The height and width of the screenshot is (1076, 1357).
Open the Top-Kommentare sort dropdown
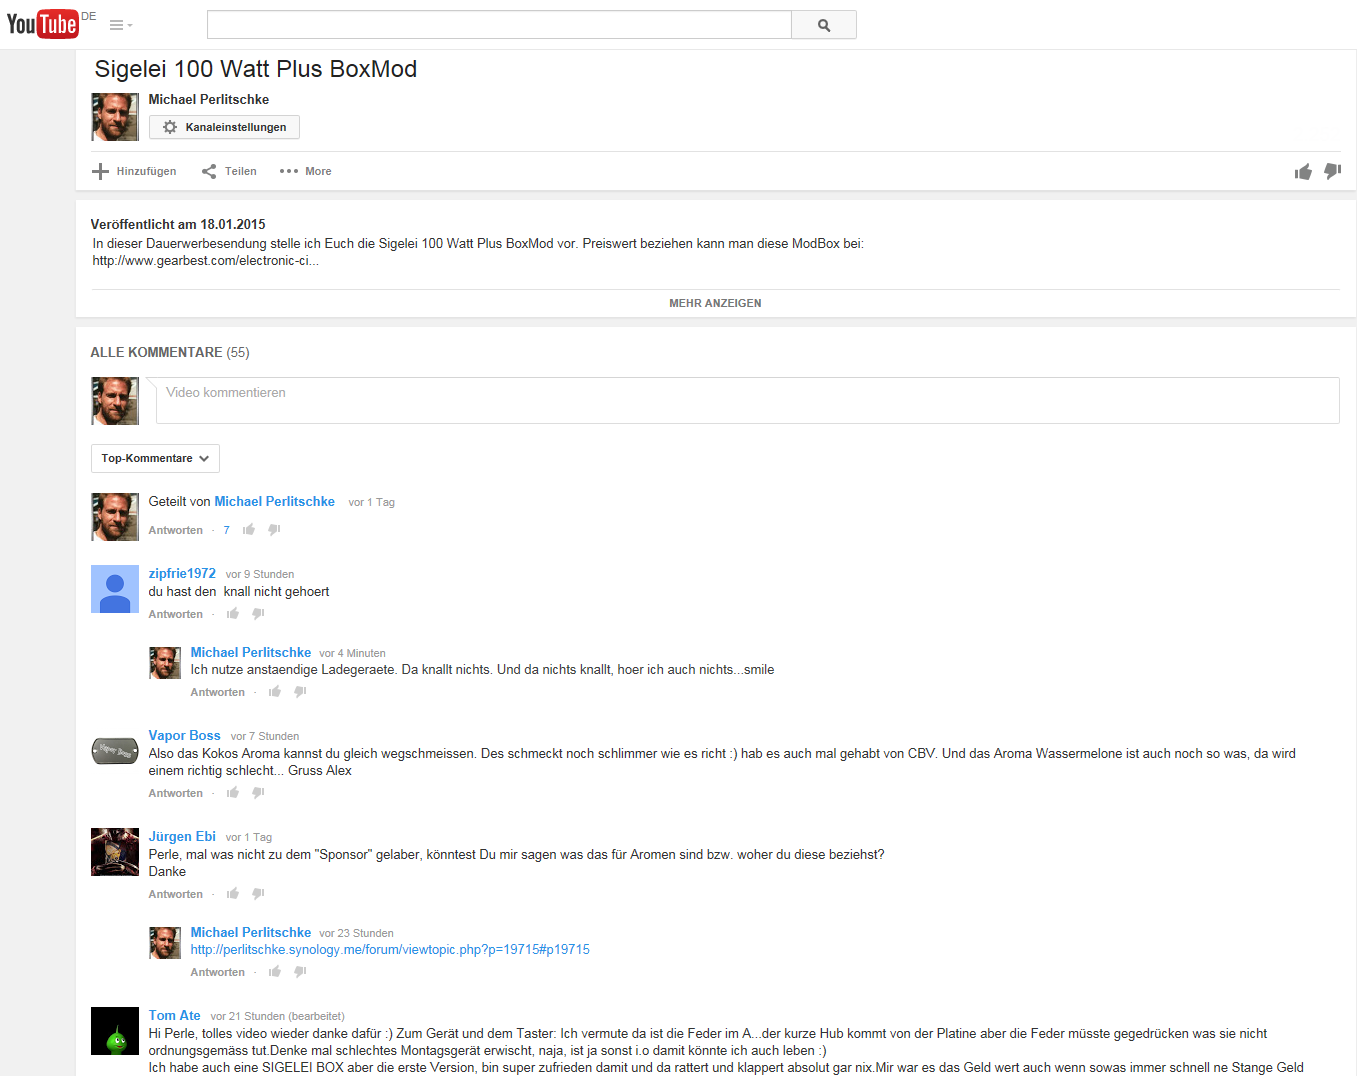click(x=155, y=458)
